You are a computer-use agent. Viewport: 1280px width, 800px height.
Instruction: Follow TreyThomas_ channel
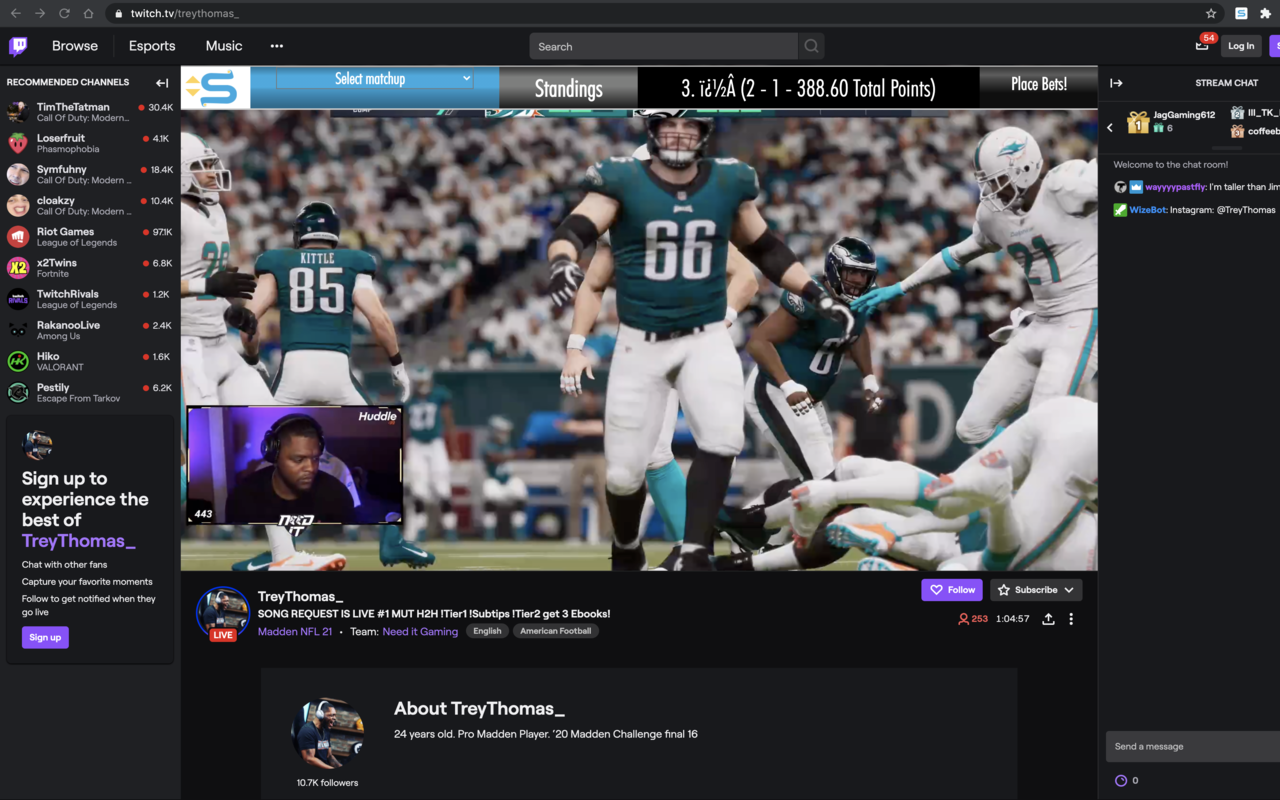(x=952, y=590)
